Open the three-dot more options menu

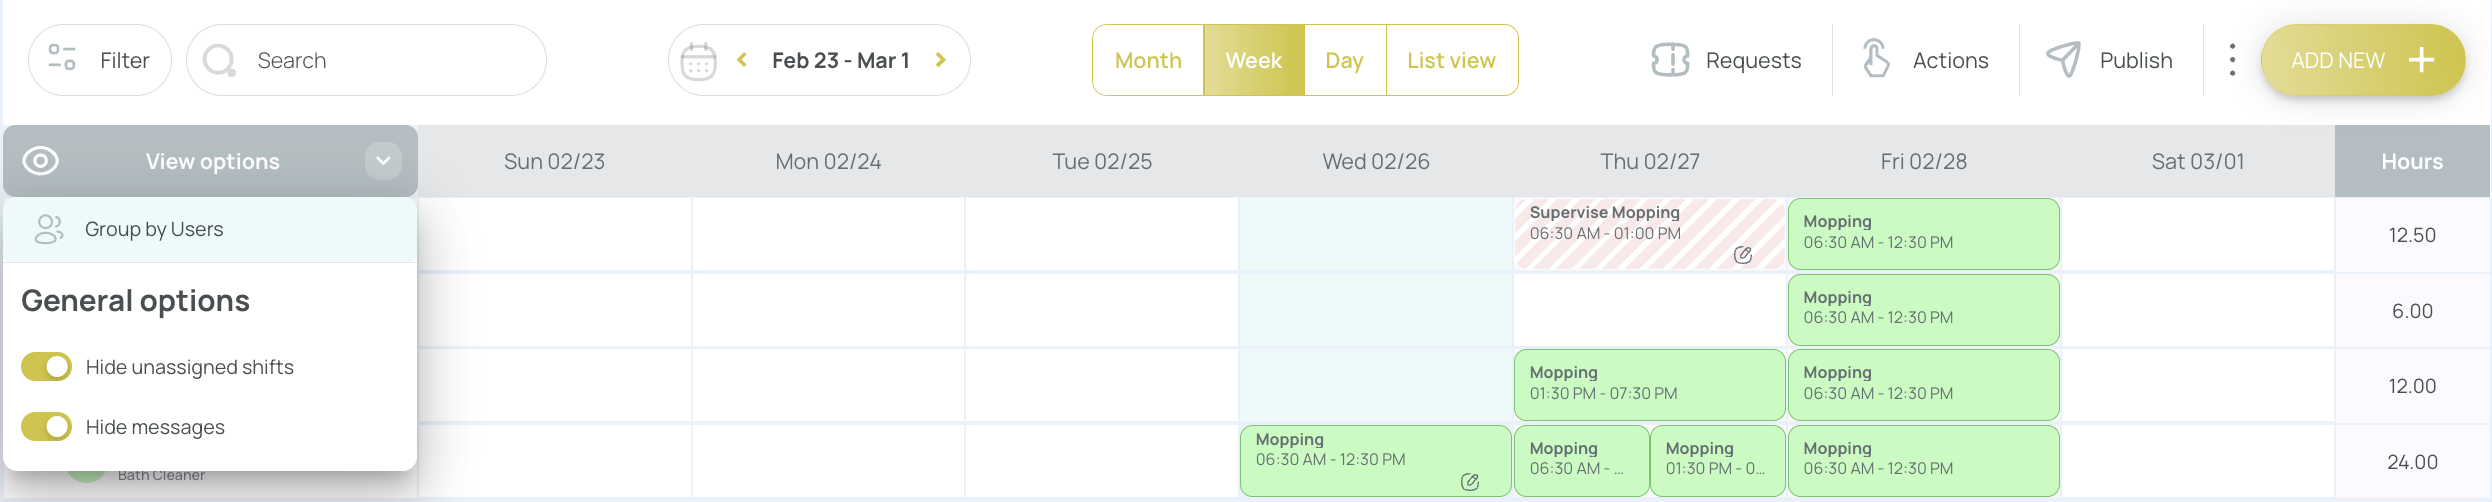coord(2232,60)
